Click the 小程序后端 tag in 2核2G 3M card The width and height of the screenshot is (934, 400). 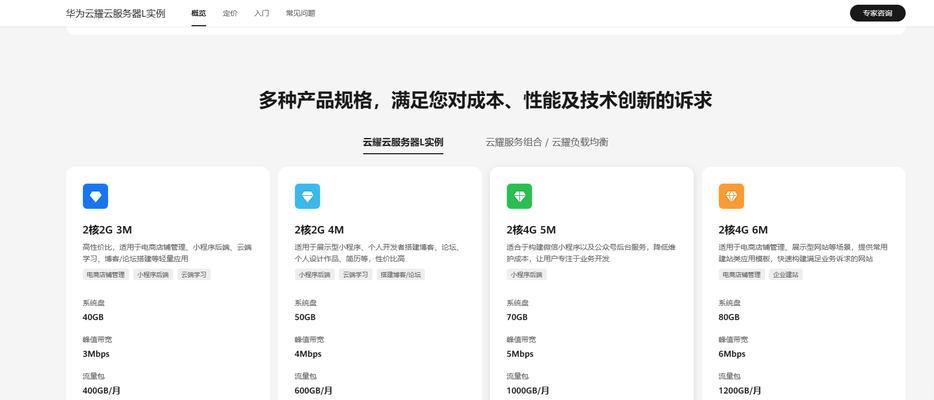coord(153,275)
